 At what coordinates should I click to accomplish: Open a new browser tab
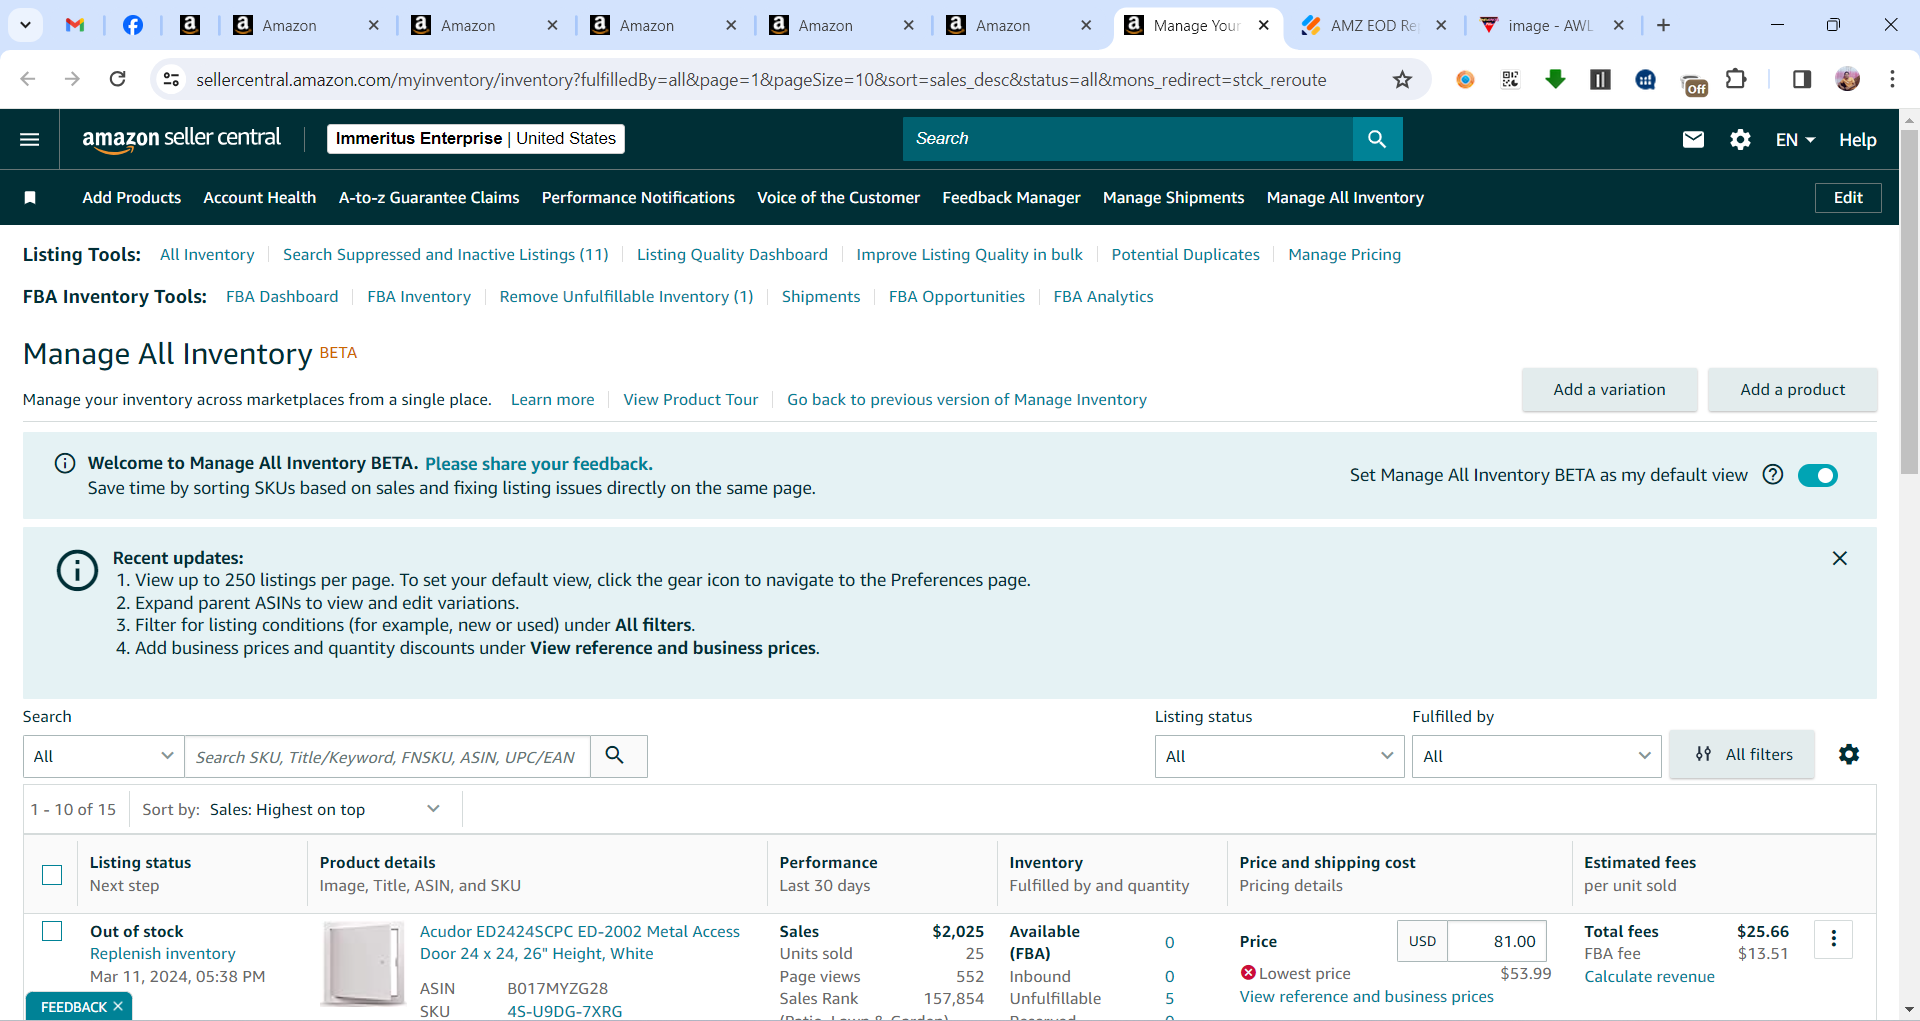pyautogui.click(x=1663, y=25)
